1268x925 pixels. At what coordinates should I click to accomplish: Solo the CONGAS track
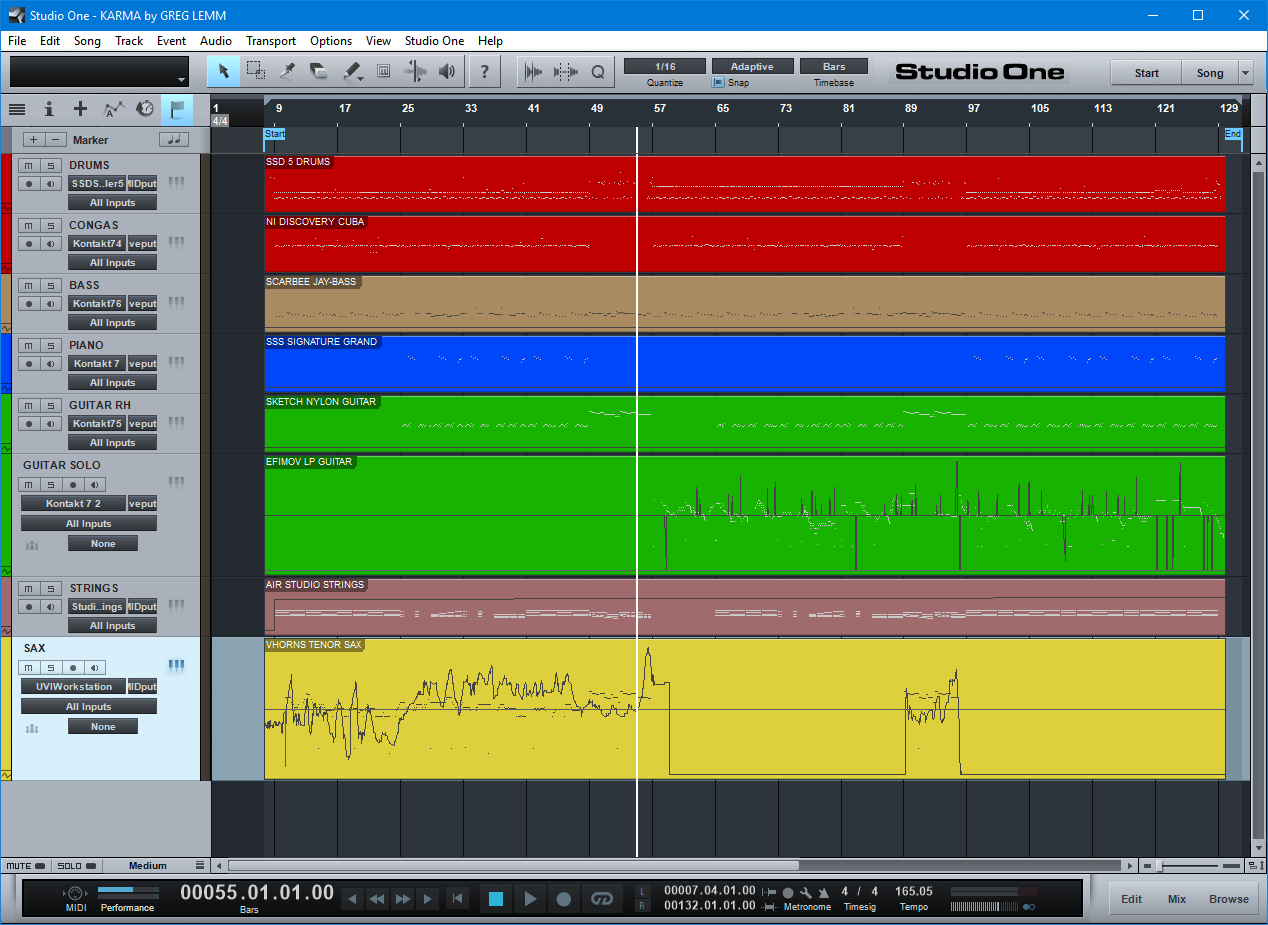[x=50, y=225]
